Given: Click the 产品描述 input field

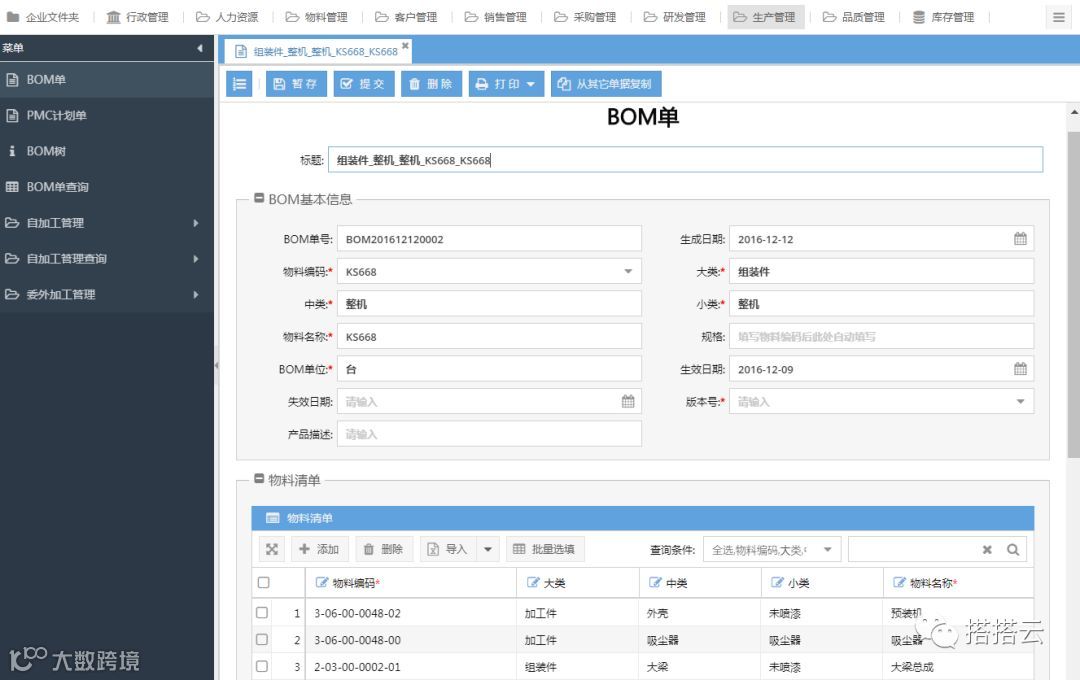Looking at the screenshot, I should (x=489, y=434).
